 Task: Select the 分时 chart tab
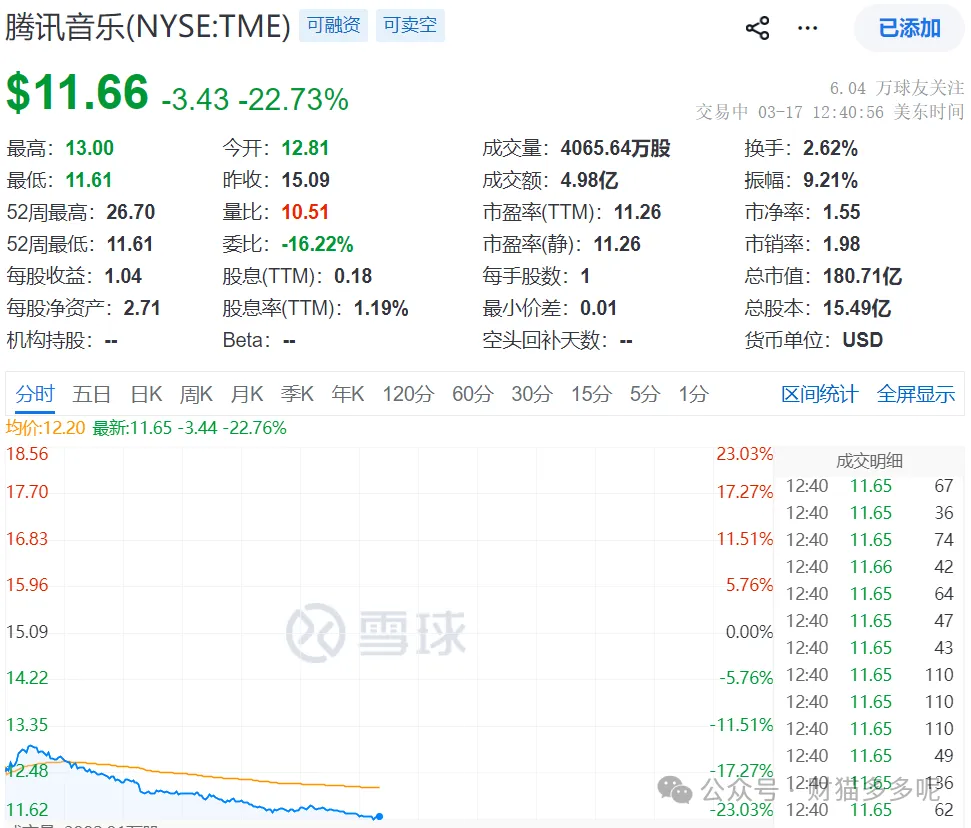click(x=35, y=394)
